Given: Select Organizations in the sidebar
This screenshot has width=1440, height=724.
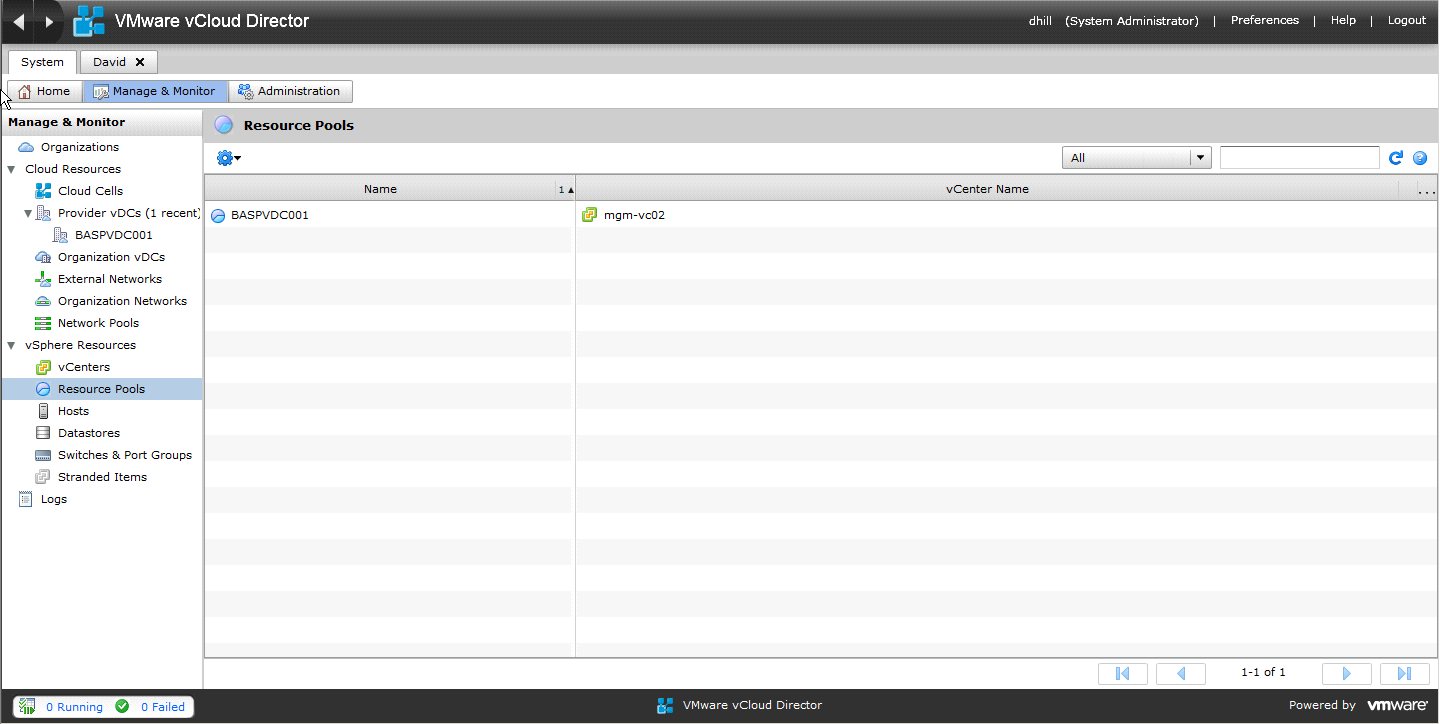Looking at the screenshot, I should (x=80, y=147).
